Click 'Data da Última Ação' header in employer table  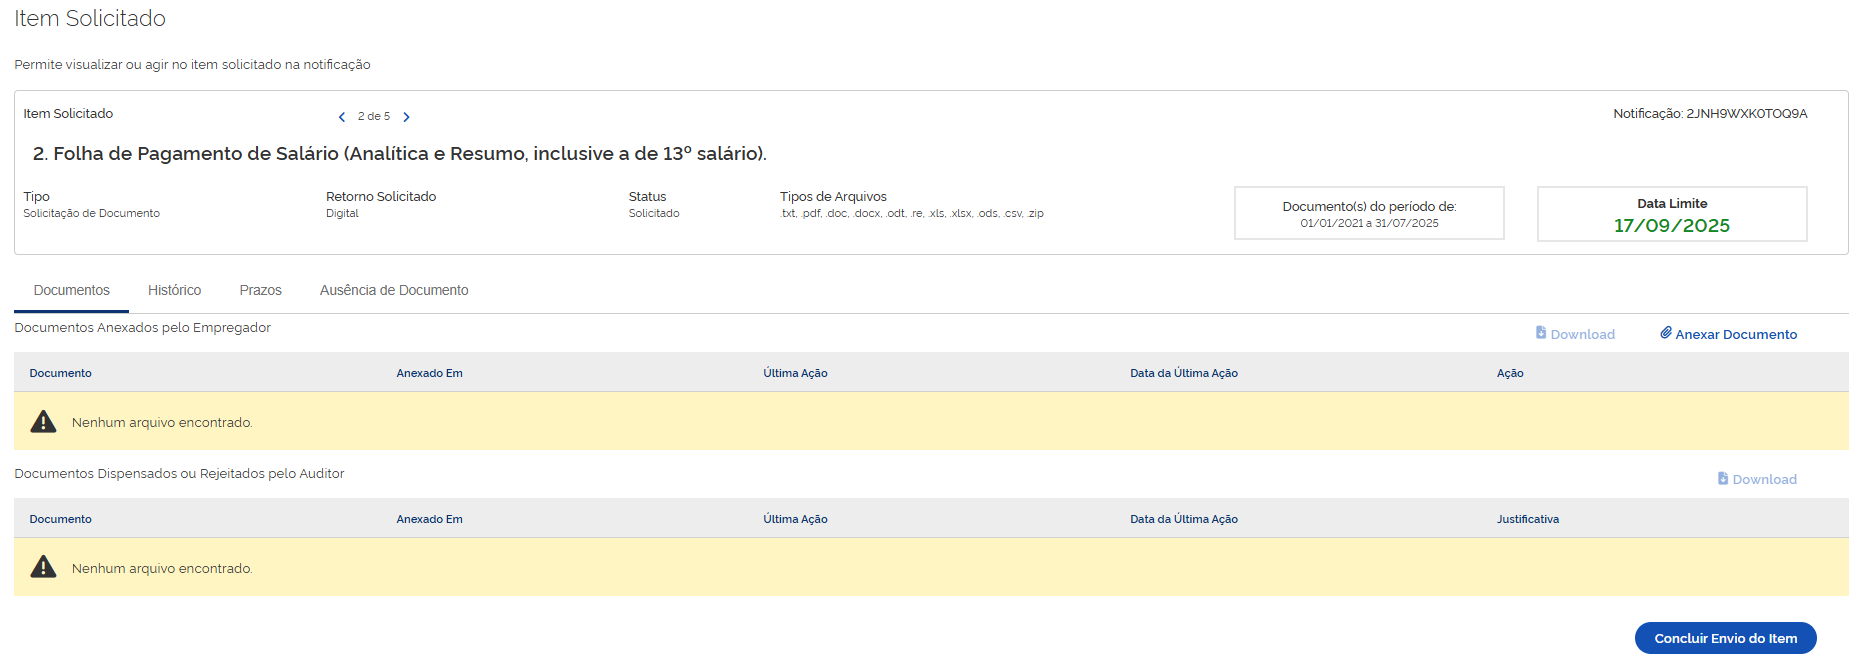(1184, 373)
